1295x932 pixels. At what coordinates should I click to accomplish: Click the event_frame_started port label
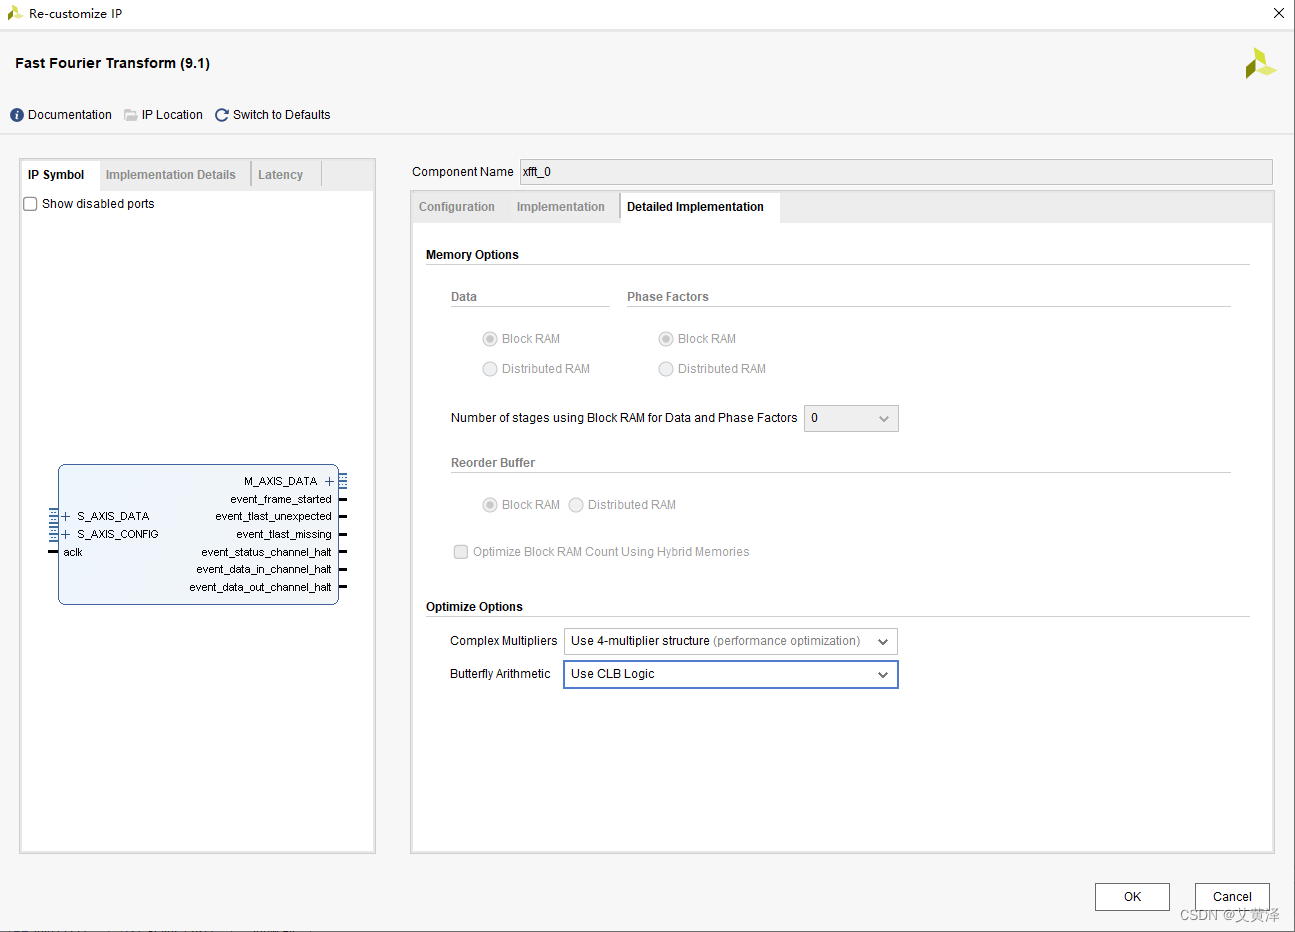(x=281, y=500)
